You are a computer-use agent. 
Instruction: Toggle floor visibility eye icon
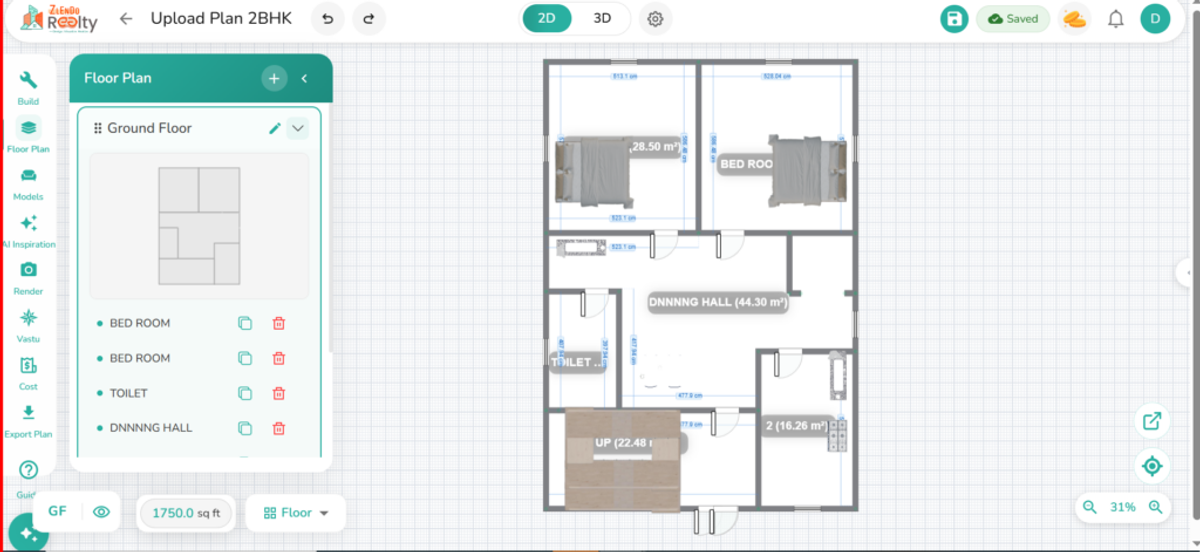(x=101, y=512)
